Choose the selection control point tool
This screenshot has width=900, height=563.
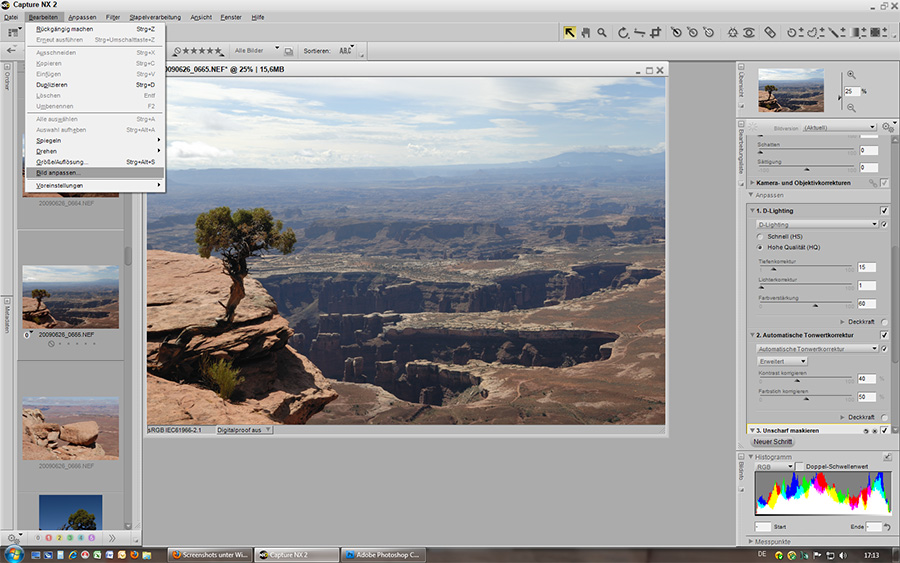click(794, 33)
